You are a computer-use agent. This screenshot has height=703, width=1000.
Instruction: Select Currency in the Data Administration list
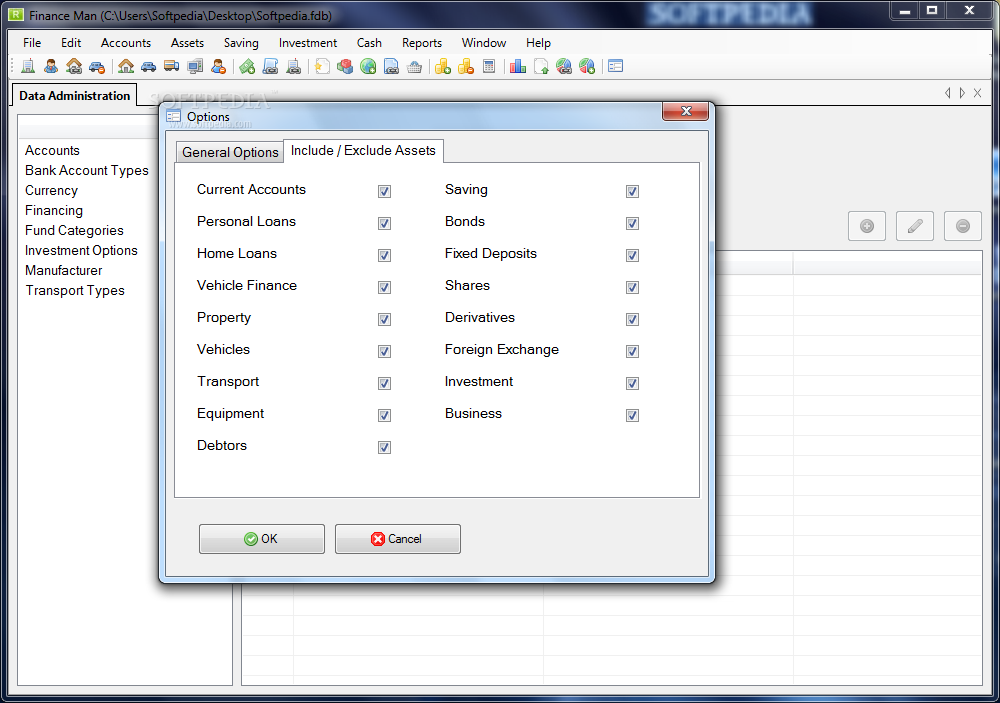coord(51,190)
